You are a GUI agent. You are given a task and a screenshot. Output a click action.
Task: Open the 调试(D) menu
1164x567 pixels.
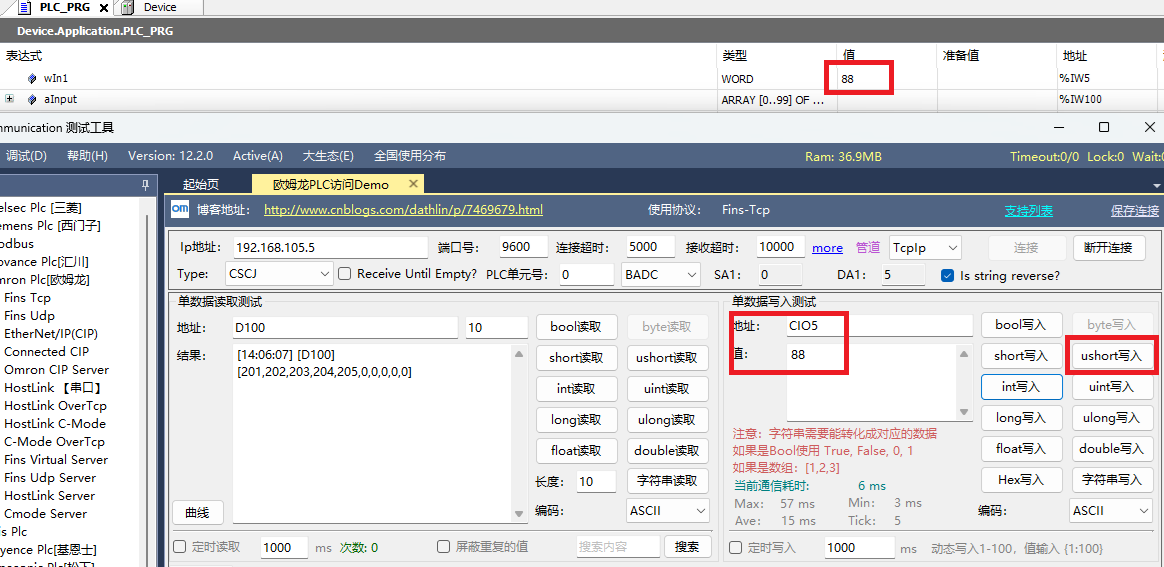point(26,156)
